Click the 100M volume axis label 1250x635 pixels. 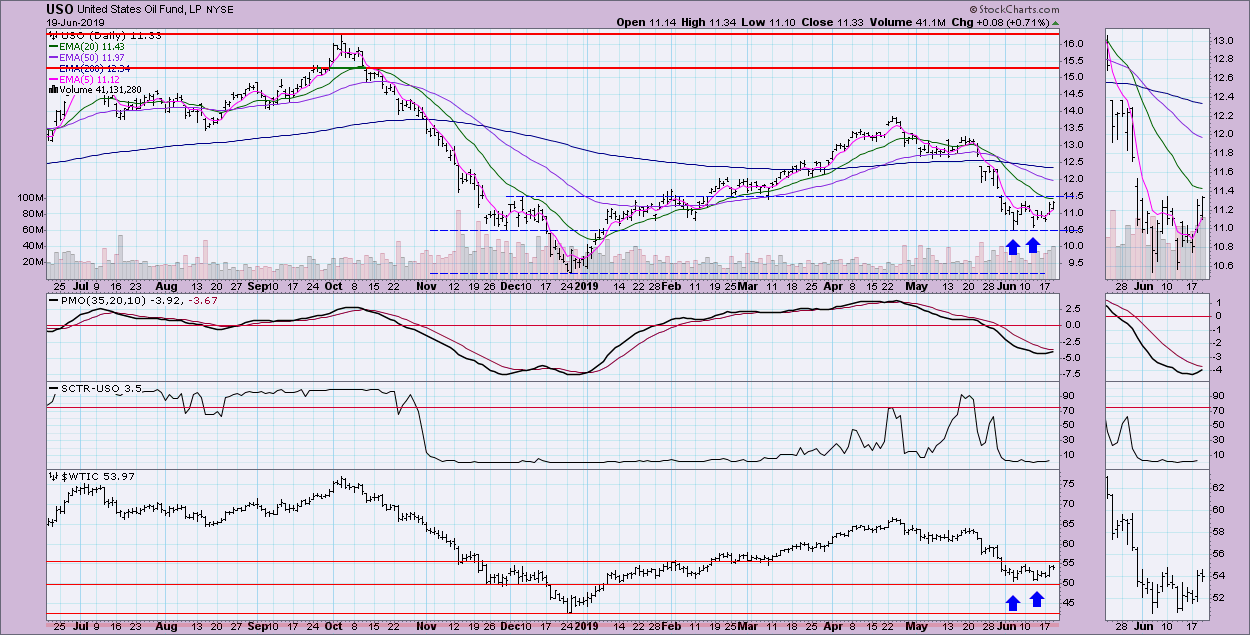point(32,198)
